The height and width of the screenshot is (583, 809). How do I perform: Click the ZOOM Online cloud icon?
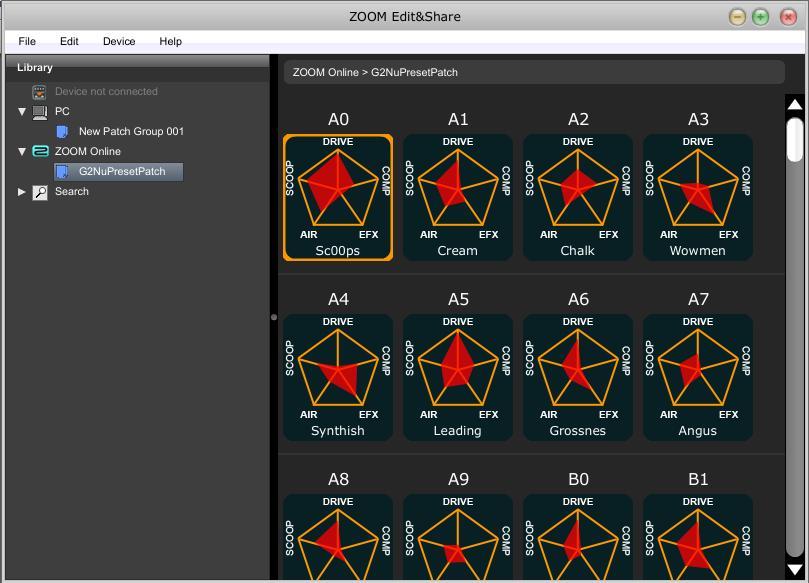[x=40, y=152]
